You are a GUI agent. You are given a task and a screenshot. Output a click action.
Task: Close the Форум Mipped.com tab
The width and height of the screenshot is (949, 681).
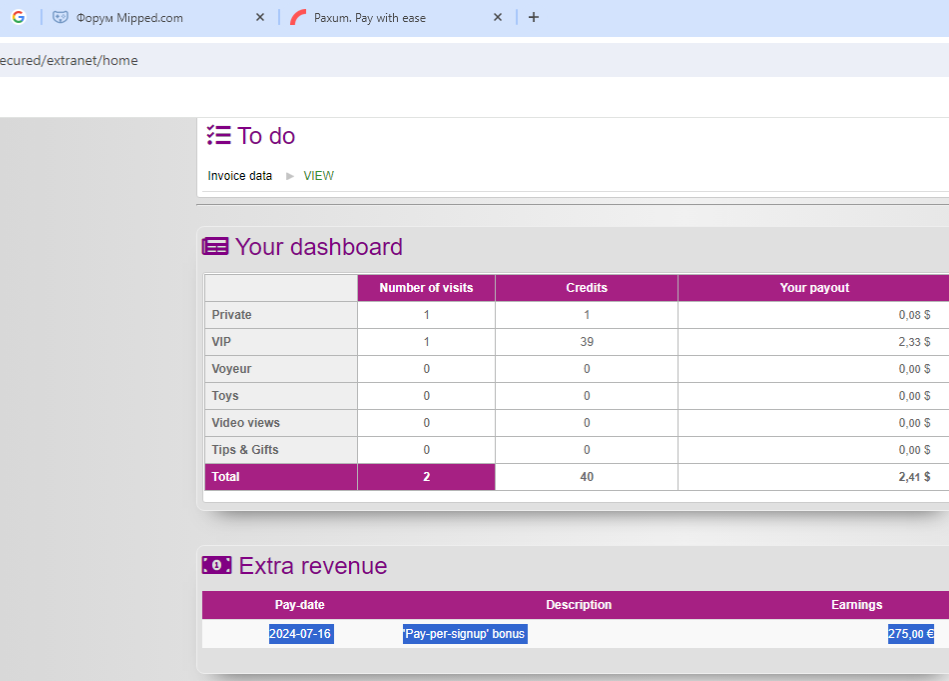tap(260, 18)
